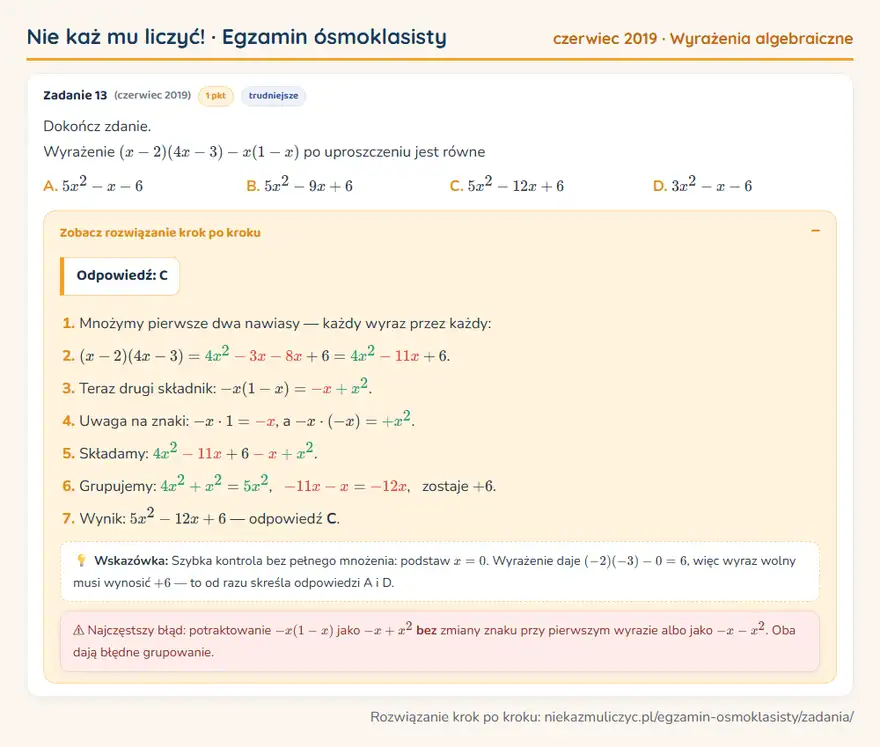Screen dimensions: 880x747
Task: Click 'Najczęstszy błąd' warning text
Action: [434, 640]
